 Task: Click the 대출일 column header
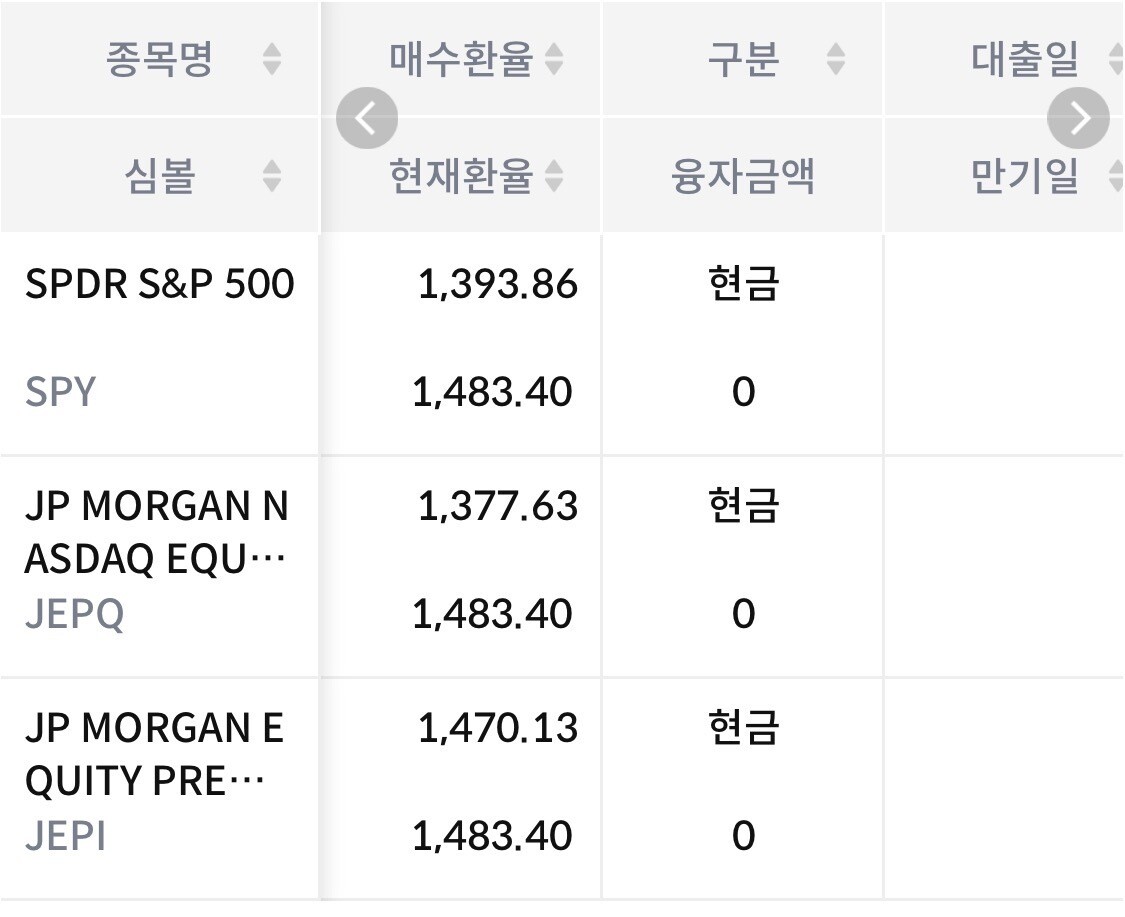click(1025, 60)
